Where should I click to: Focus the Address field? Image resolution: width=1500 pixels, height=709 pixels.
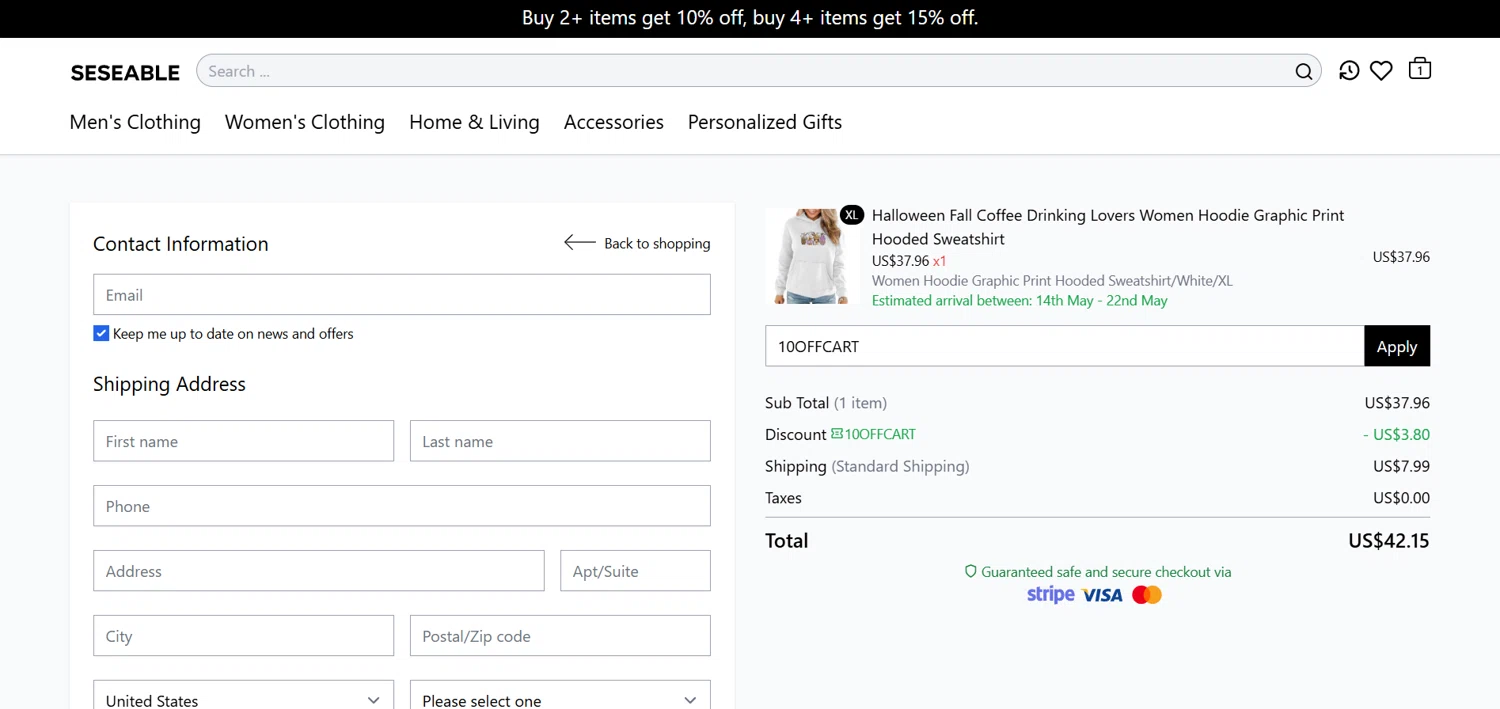(x=319, y=571)
